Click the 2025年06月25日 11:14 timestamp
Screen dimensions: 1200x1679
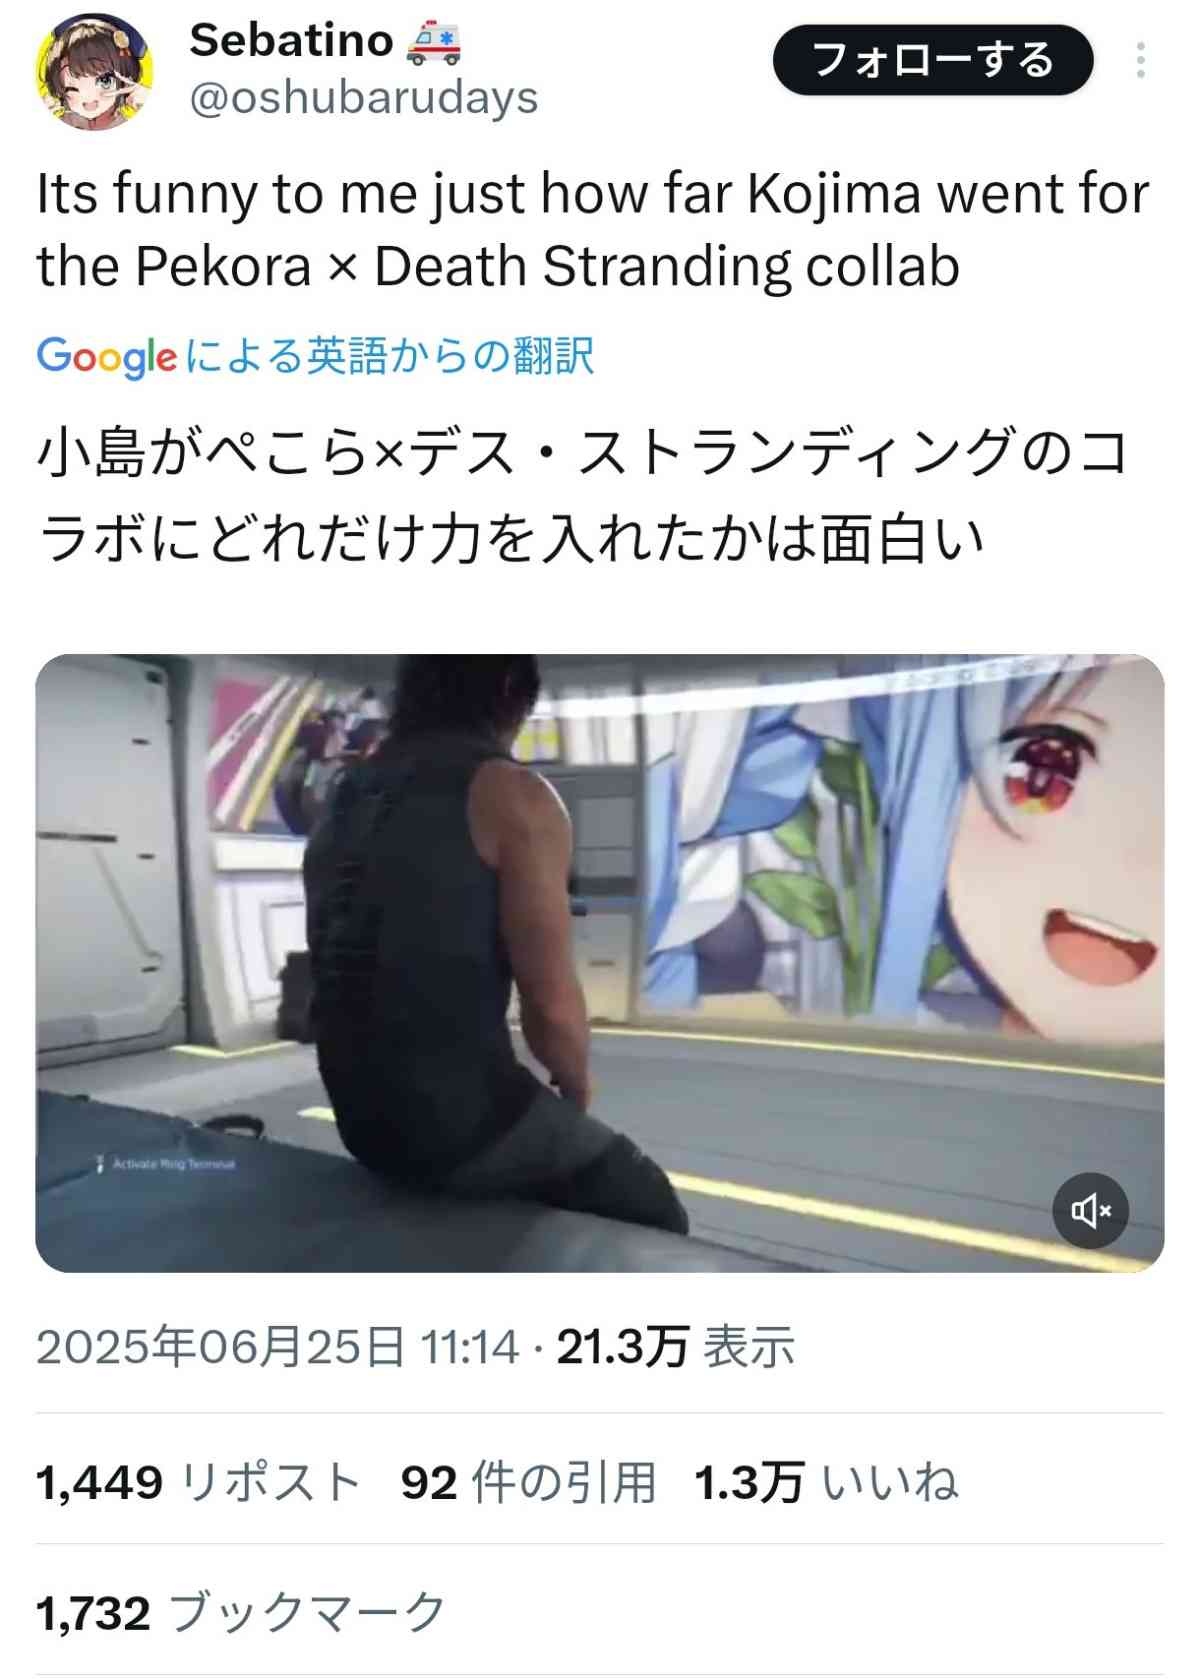278,1347
